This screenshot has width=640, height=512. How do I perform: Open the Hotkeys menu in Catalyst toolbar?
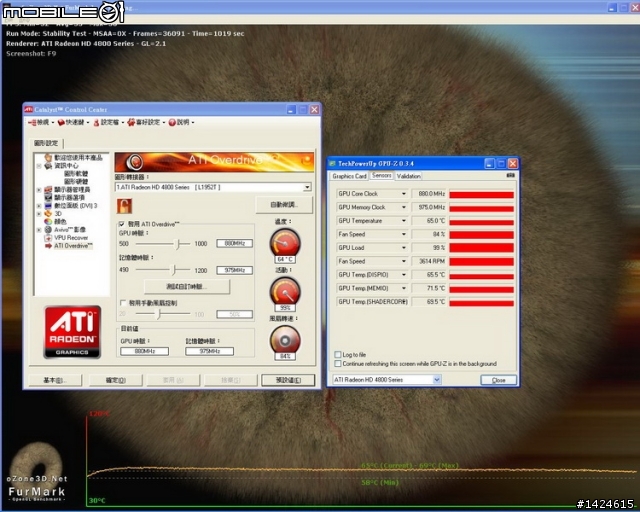[73, 122]
